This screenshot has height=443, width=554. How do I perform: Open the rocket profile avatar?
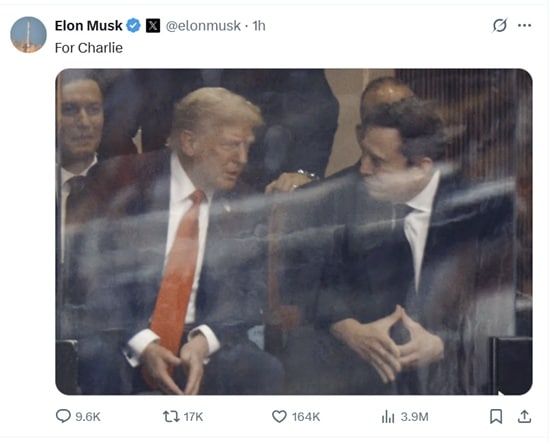pyautogui.click(x=28, y=35)
